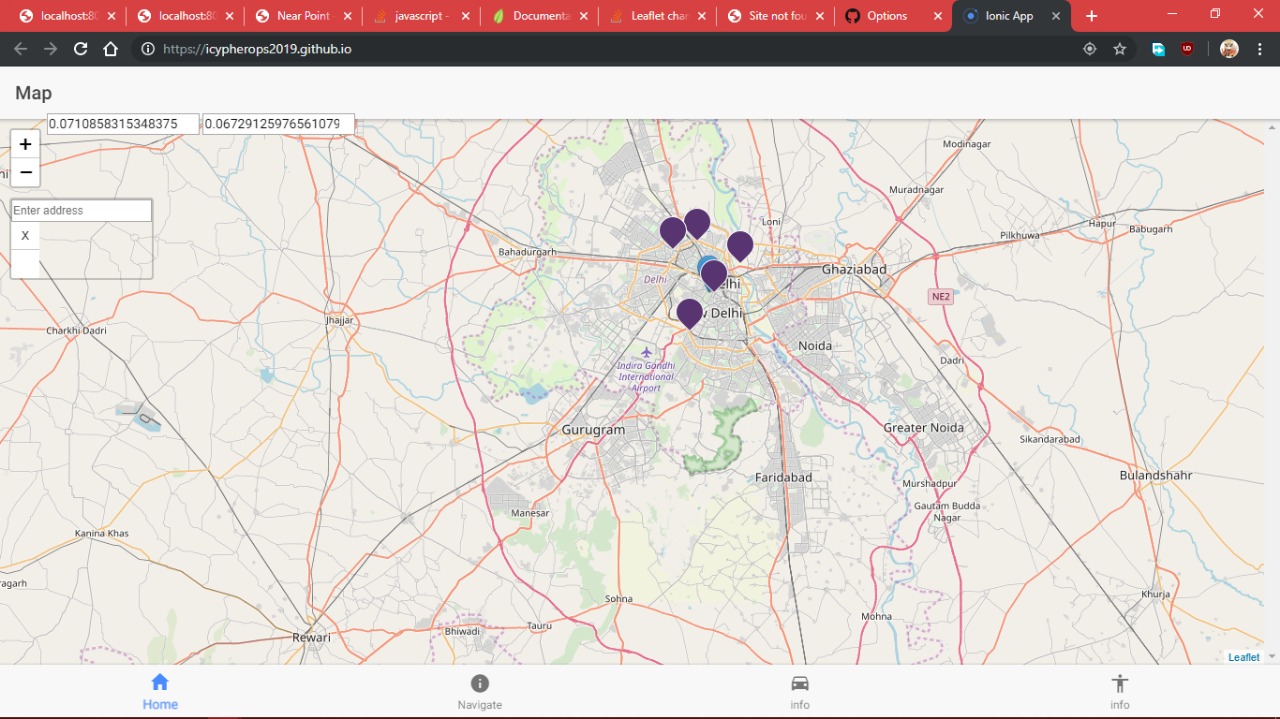Viewport: 1280px width, 719px height.
Task: Switch to the Leaflet tab
Action: [x=658, y=16]
